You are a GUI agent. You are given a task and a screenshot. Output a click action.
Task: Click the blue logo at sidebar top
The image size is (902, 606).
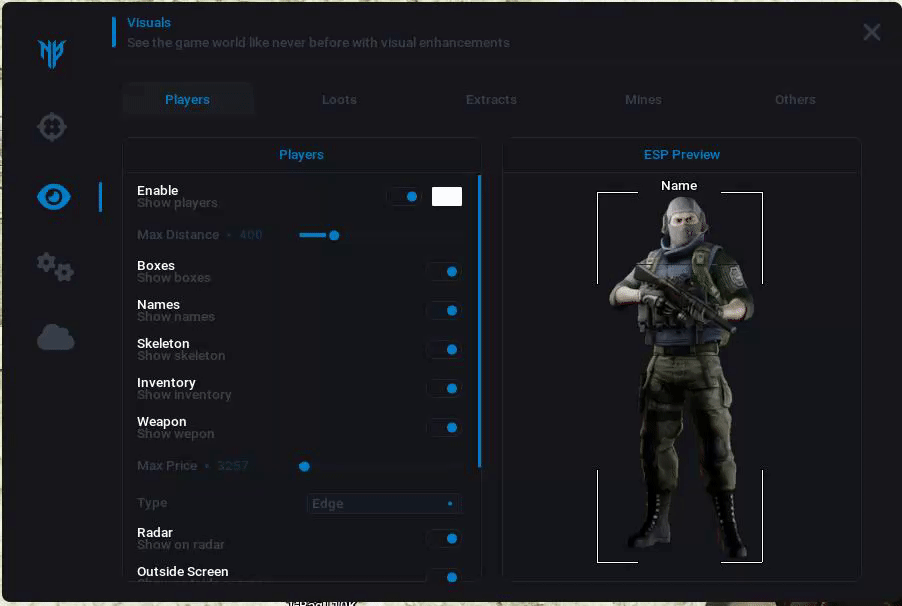[x=52, y=54]
